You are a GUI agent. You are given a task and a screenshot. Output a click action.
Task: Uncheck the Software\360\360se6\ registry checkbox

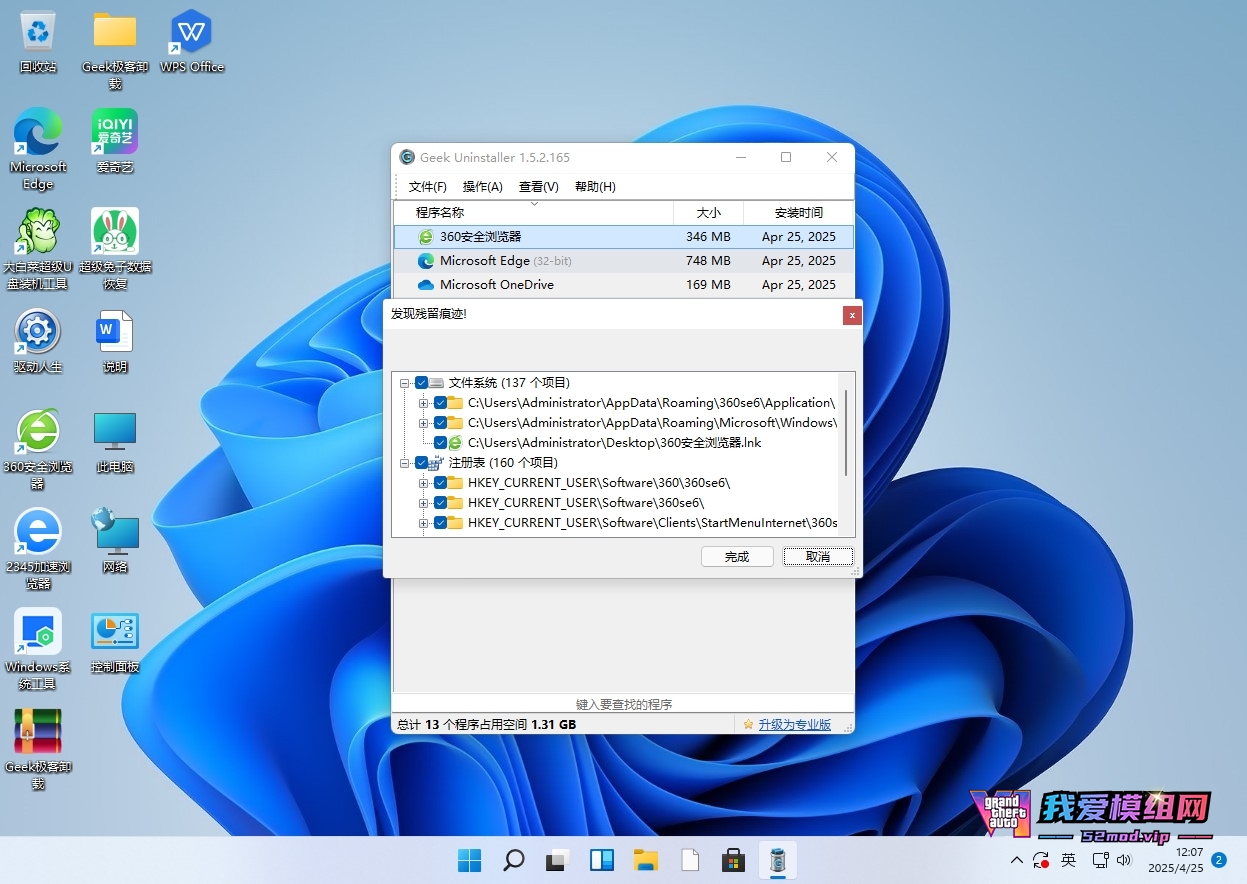tap(440, 483)
